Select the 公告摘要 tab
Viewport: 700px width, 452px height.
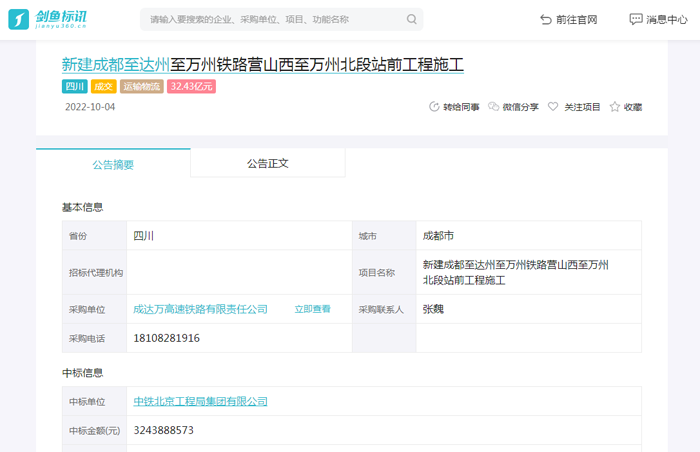[x=113, y=164]
